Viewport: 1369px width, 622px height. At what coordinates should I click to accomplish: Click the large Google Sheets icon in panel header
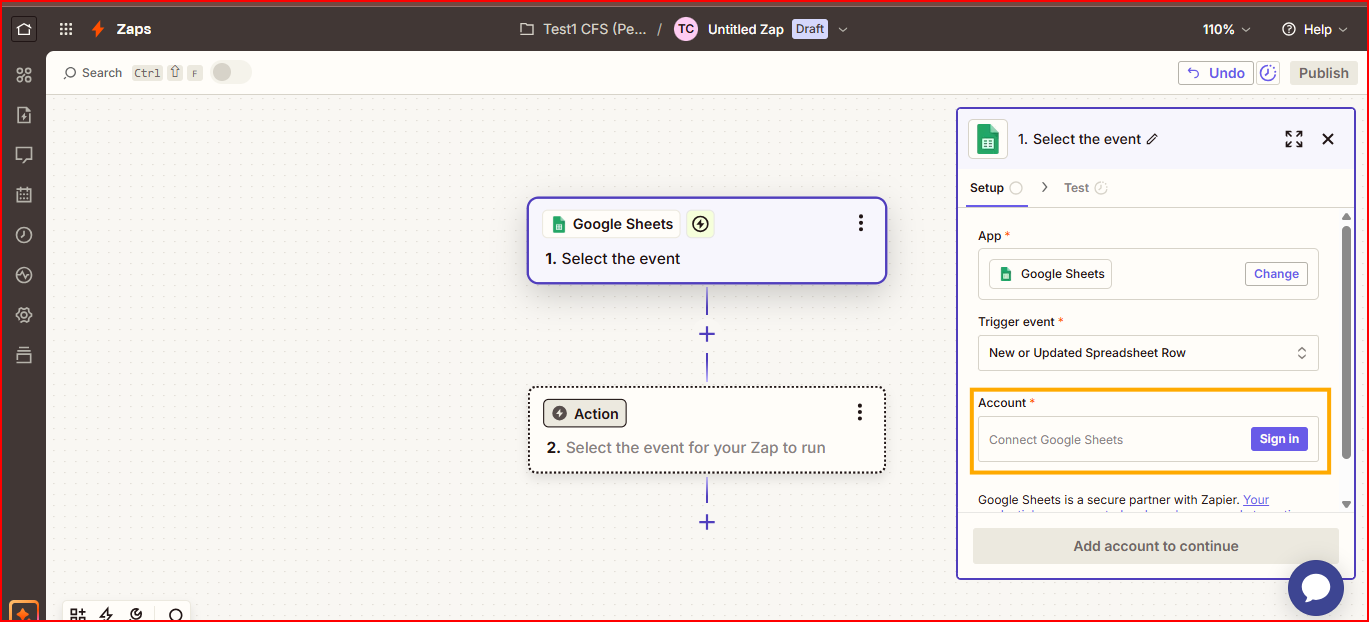(x=988, y=139)
